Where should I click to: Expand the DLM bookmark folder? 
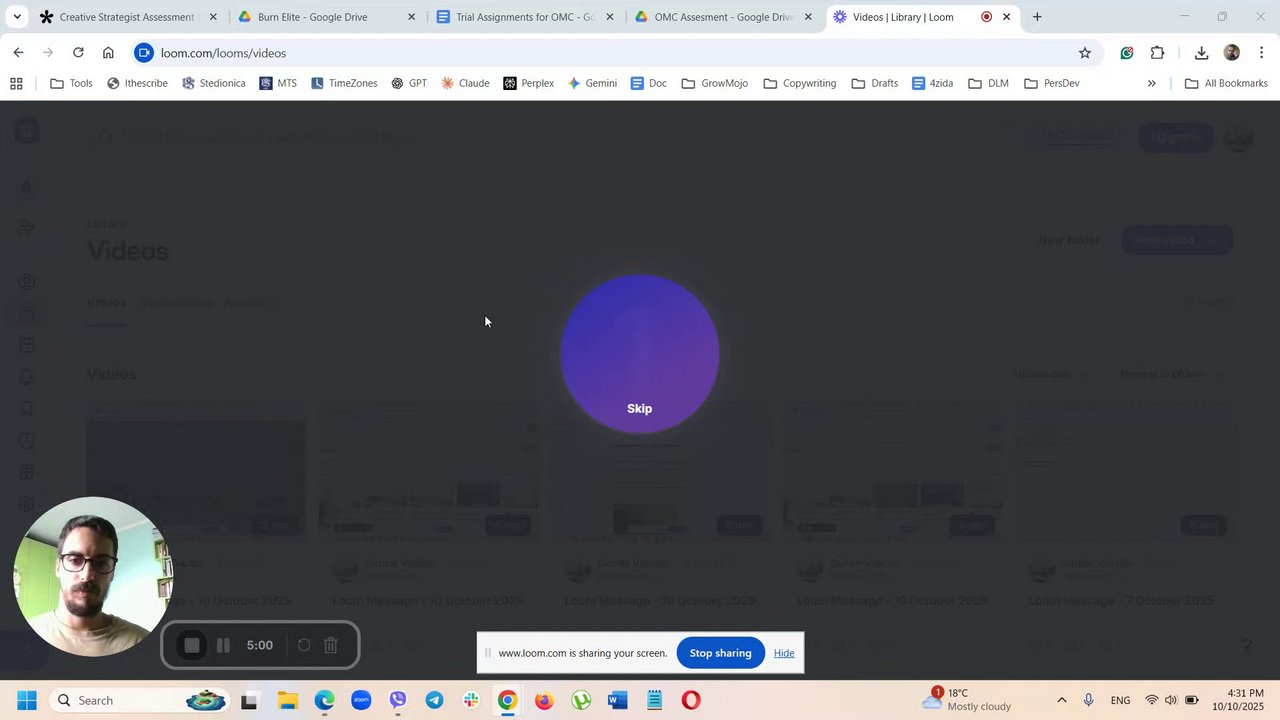[x=988, y=83]
